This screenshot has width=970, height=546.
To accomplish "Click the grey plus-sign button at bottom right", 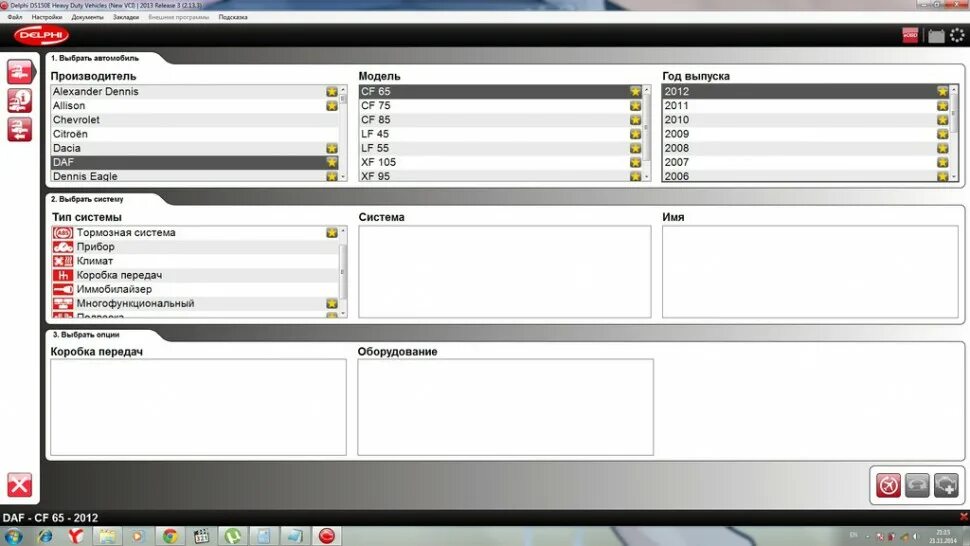I will [x=946, y=485].
